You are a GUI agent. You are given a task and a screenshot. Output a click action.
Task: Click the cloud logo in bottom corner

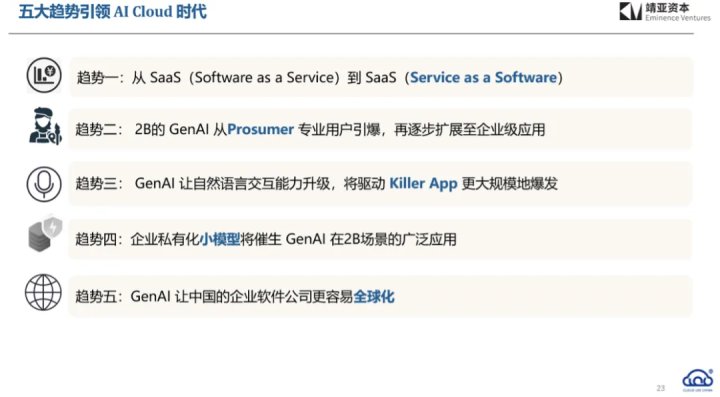[698, 380]
